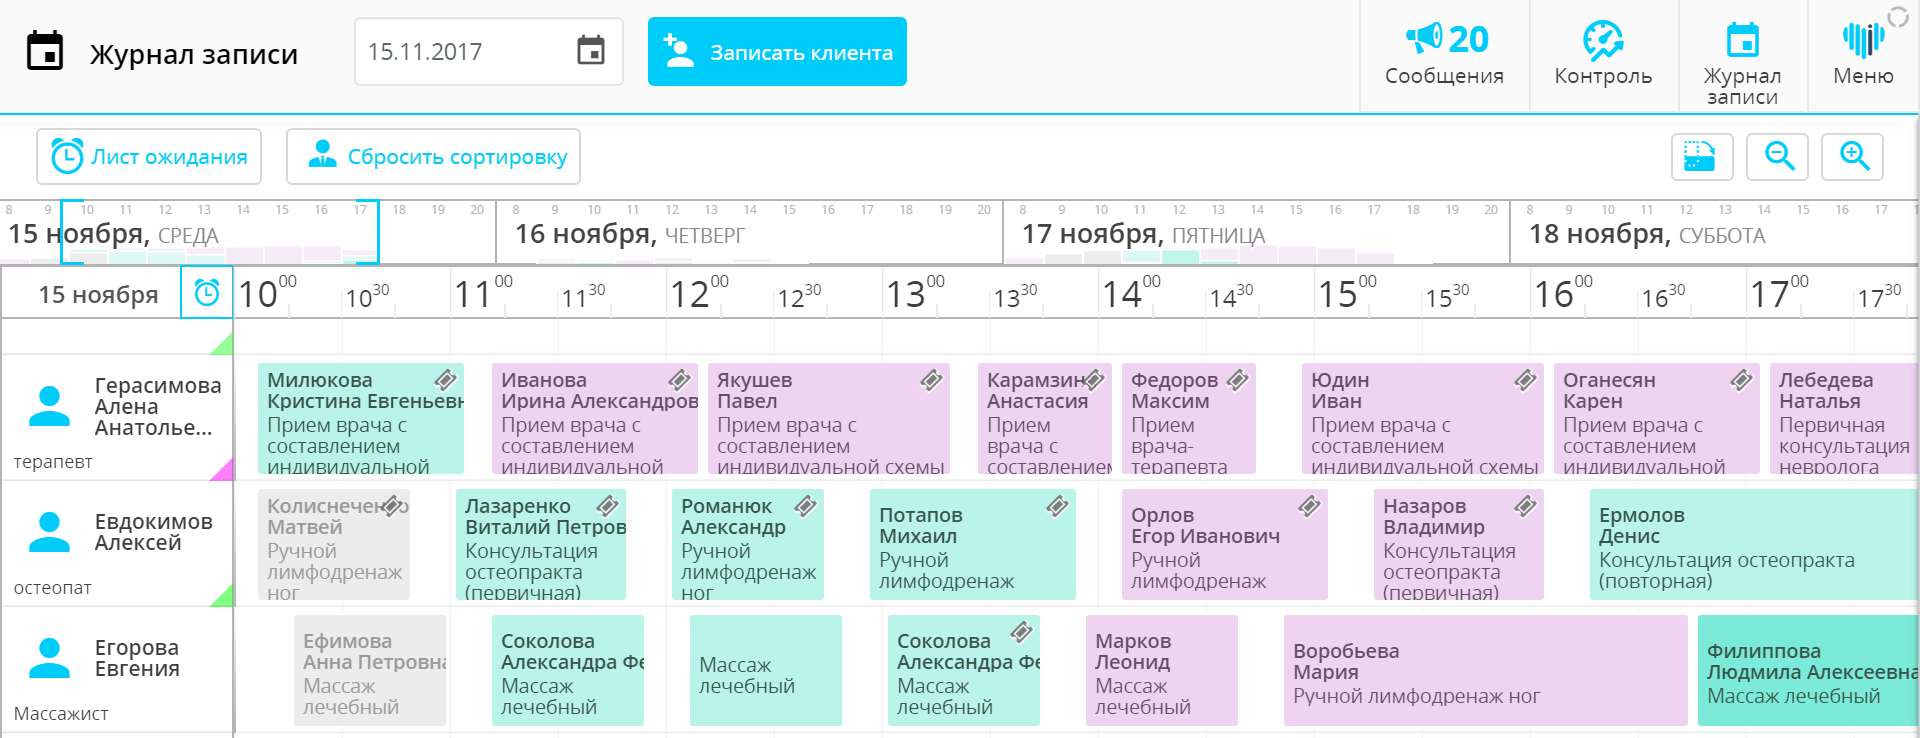Open Лазаренко Виталий appointment

click(x=541, y=545)
